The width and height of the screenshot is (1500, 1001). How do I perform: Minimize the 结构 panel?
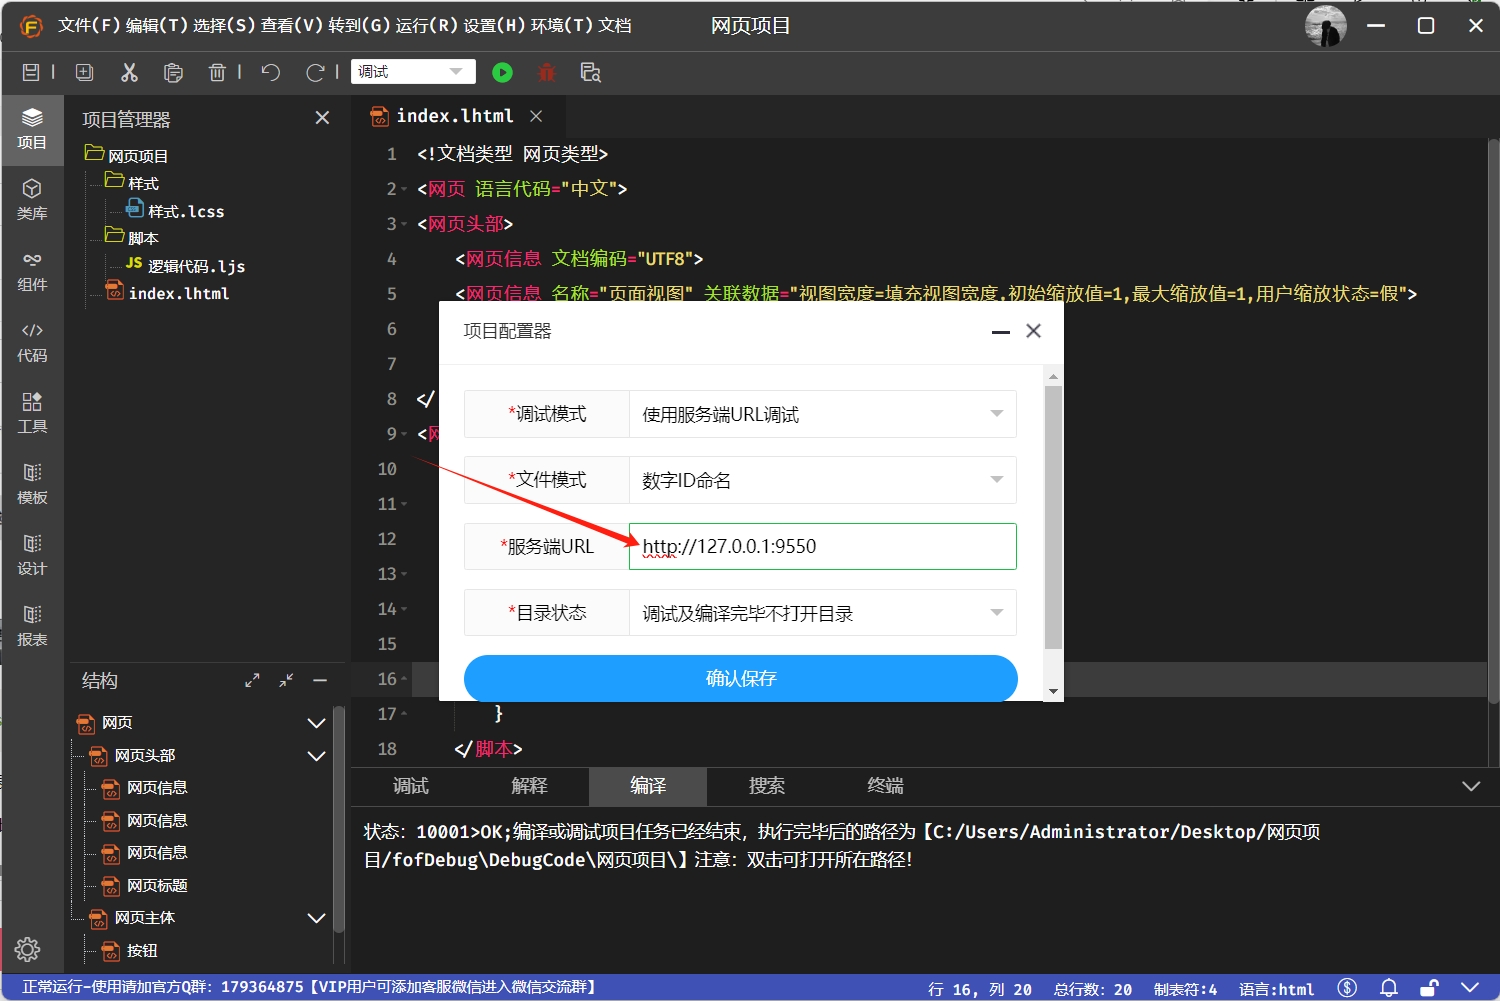(320, 680)
